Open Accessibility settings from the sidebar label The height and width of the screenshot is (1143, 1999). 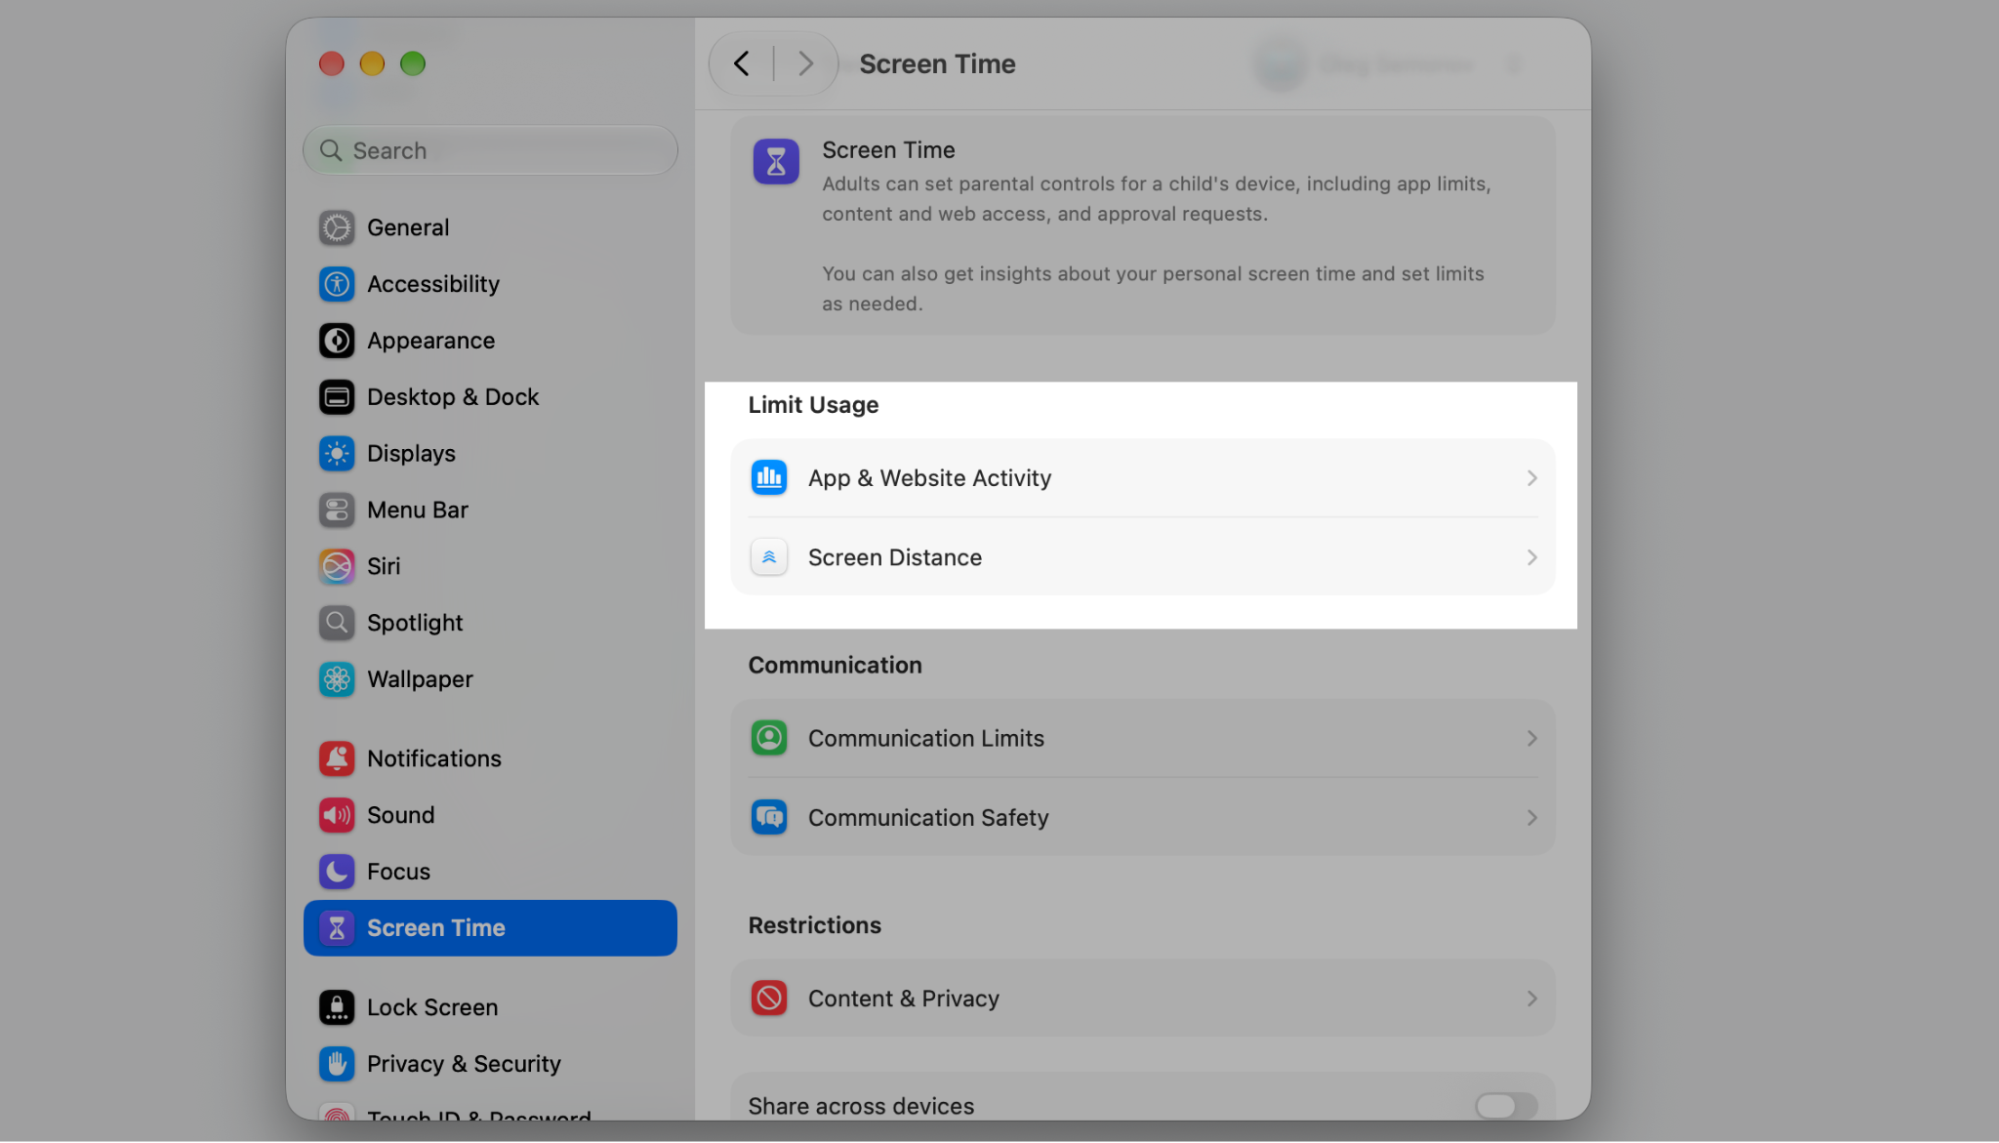coord(433,284)
